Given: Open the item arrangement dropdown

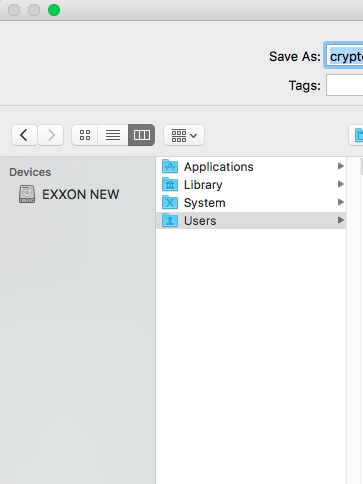Looking at the screenshot, I should 184,135.
